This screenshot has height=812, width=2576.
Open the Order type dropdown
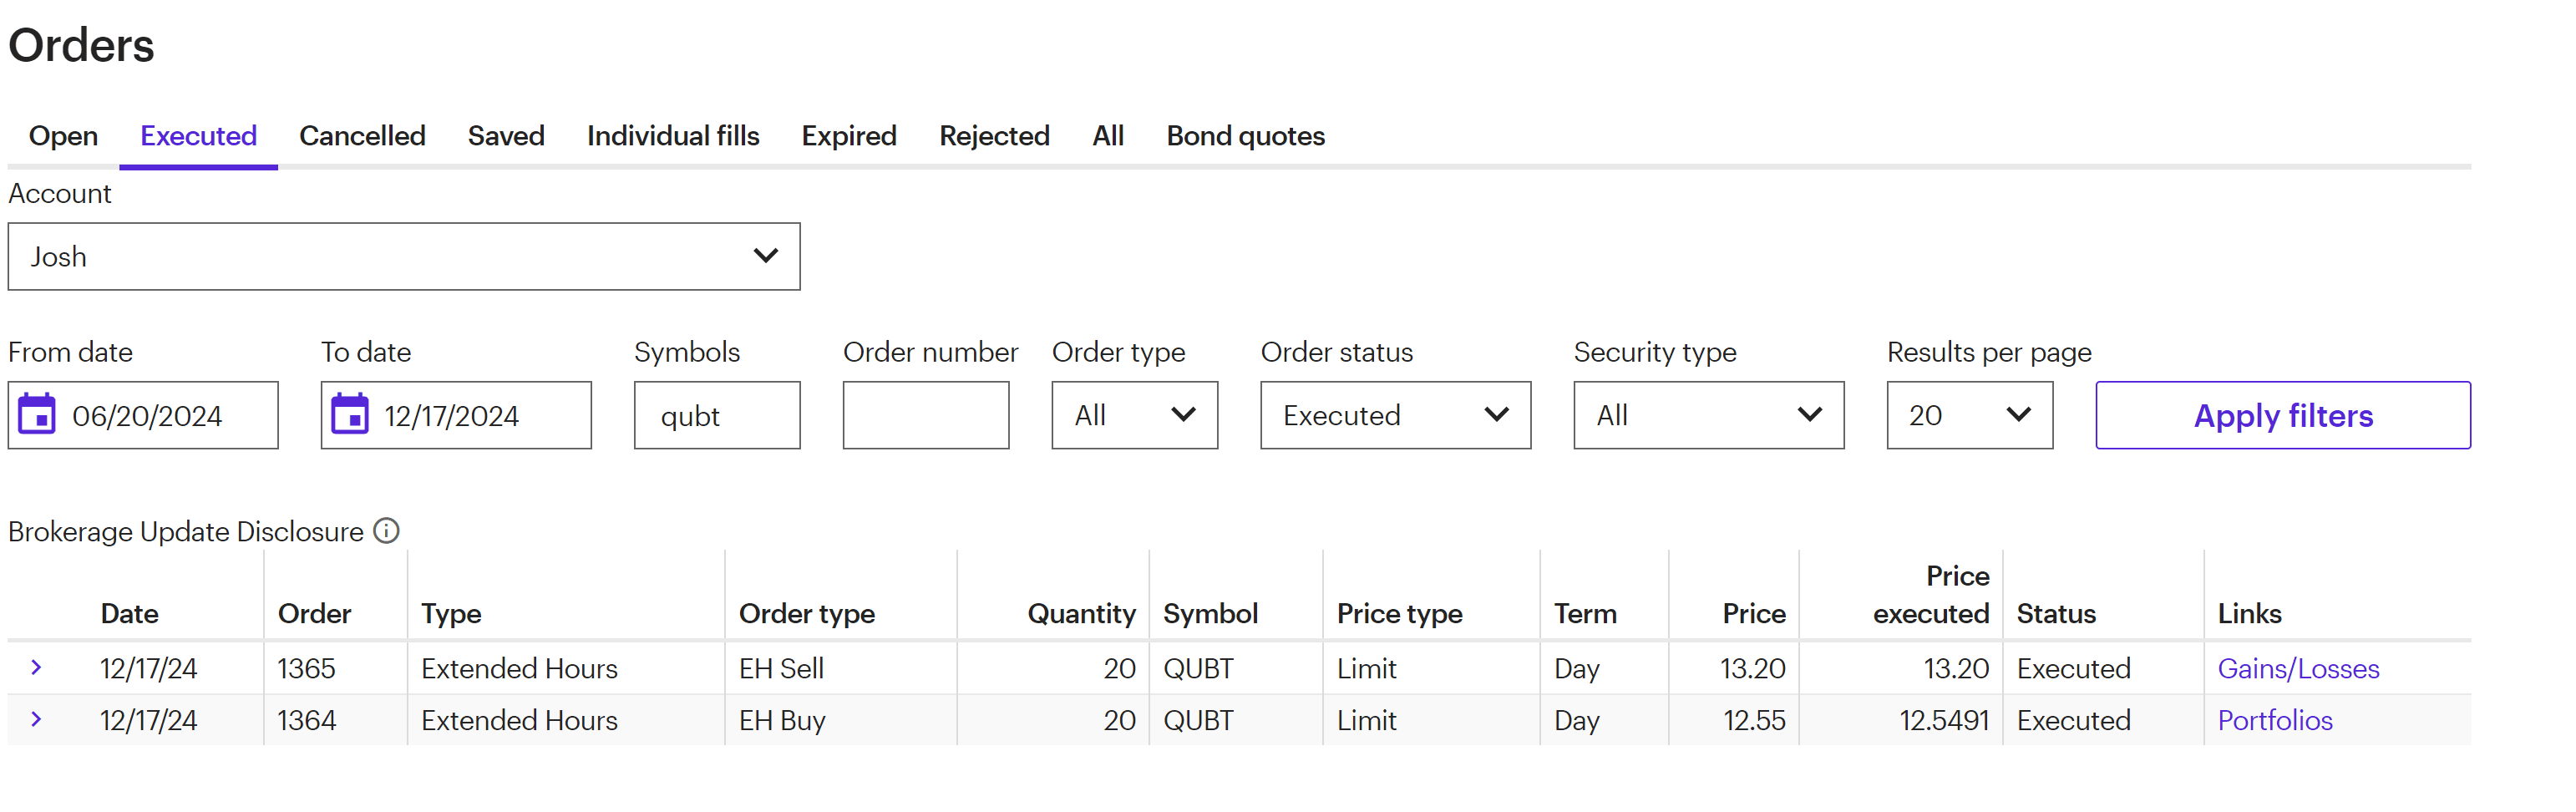click(1134, 415)
